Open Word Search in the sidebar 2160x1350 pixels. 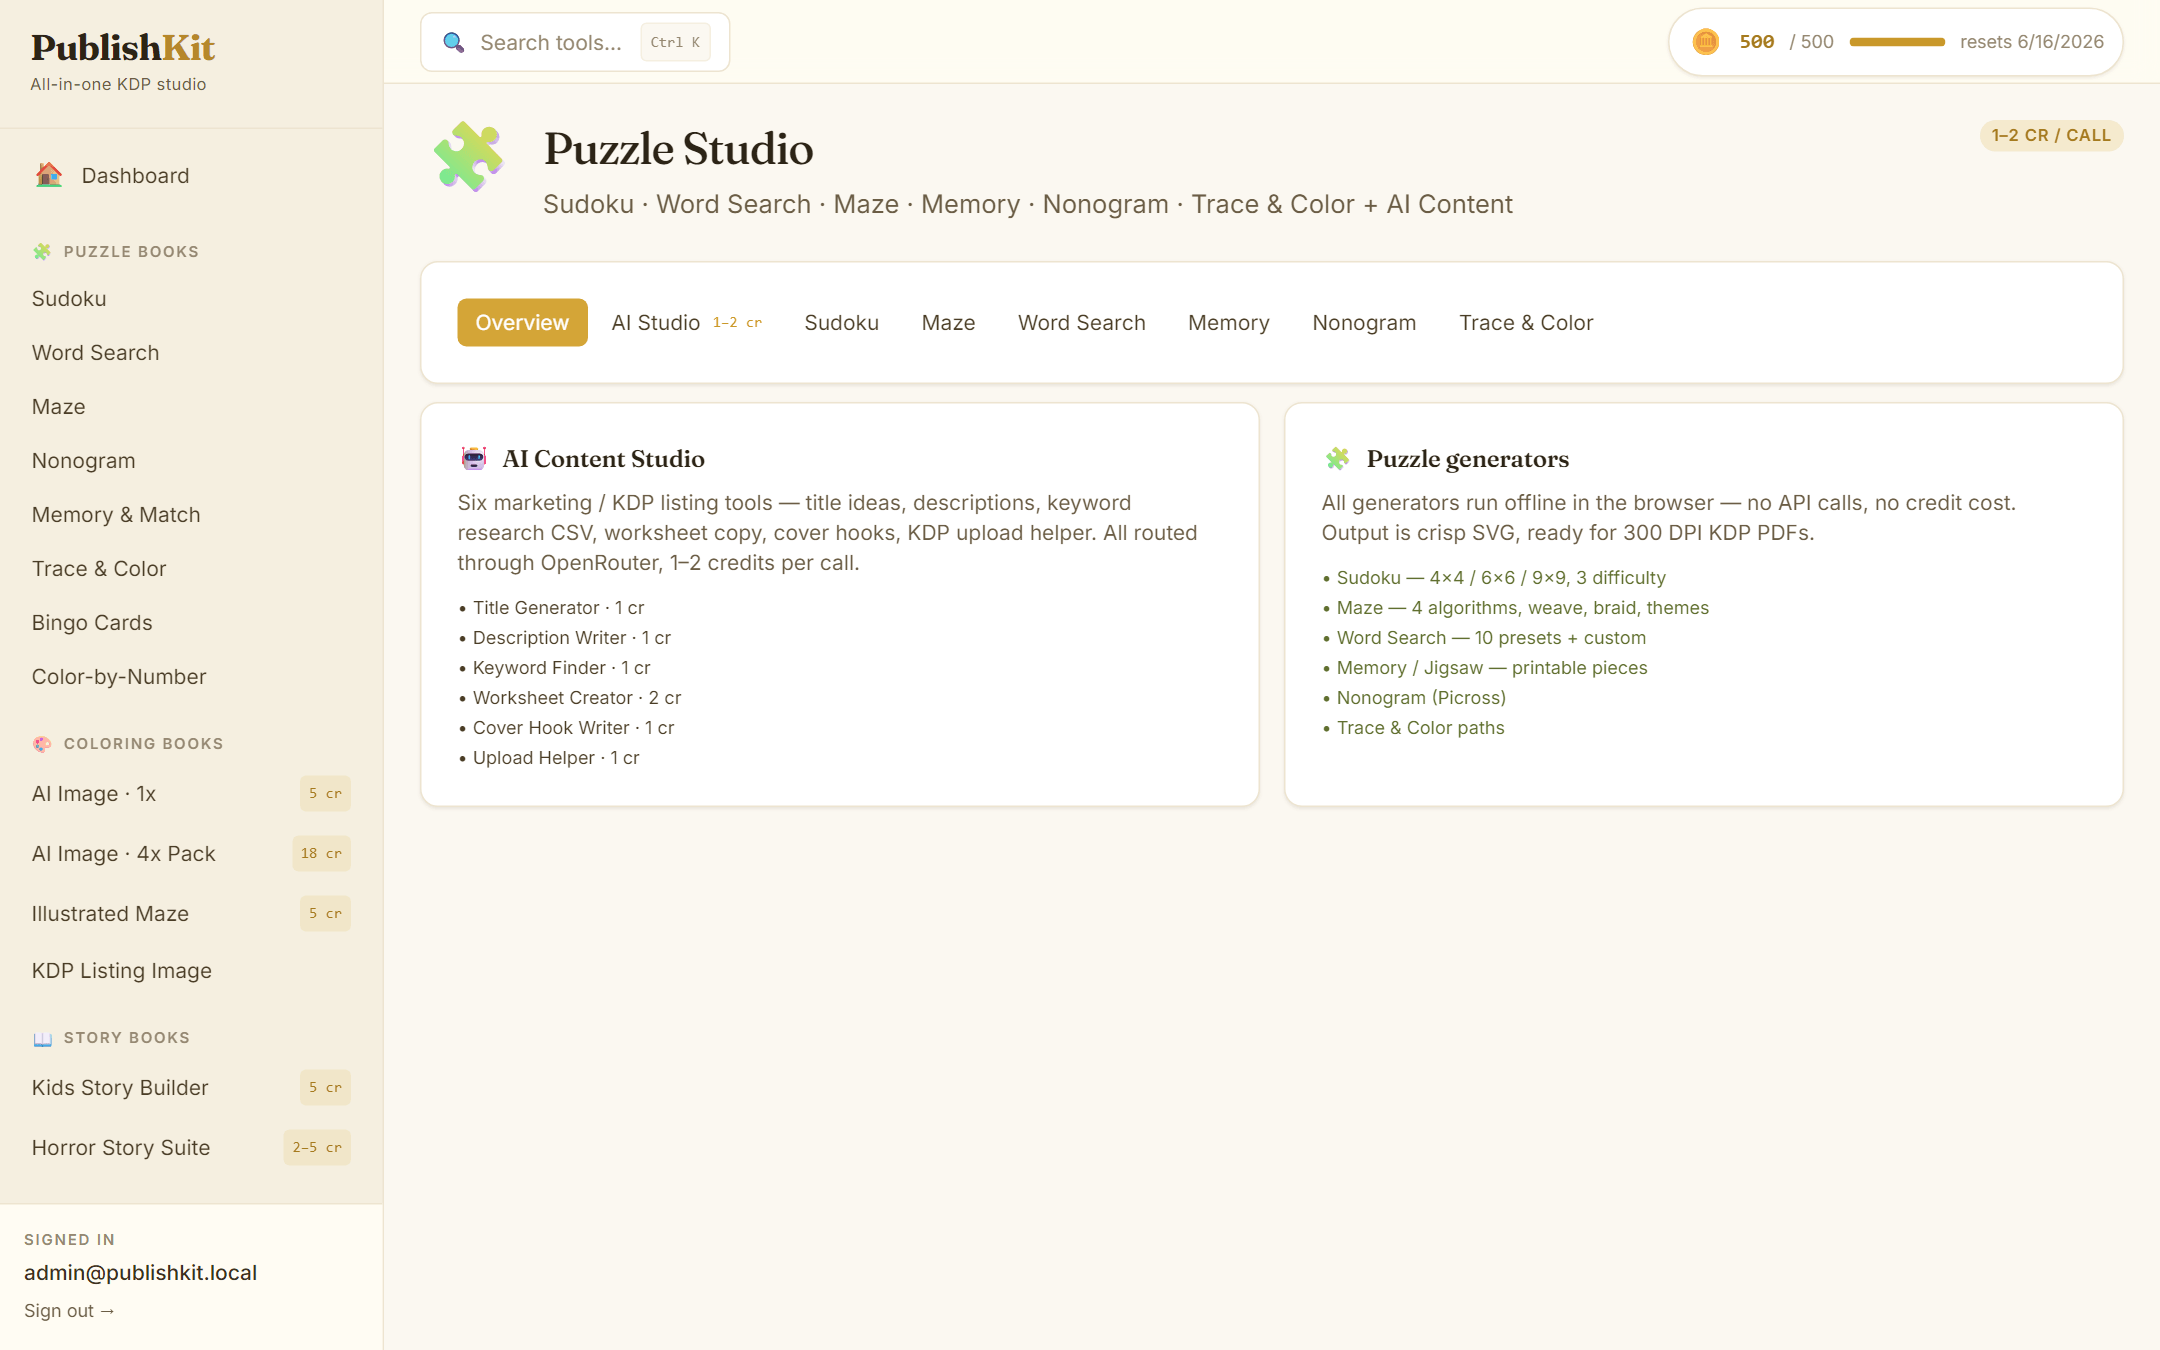[x=191, y=352]
